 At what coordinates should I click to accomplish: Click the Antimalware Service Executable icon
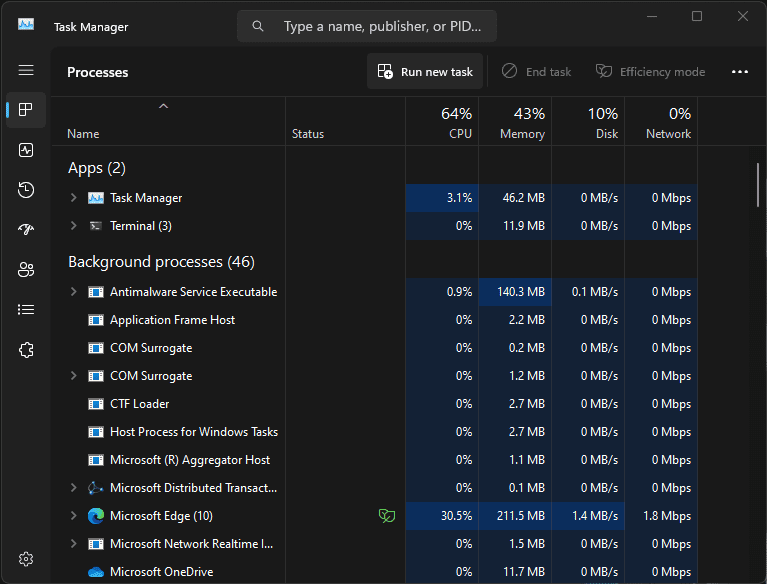point(95,292)
